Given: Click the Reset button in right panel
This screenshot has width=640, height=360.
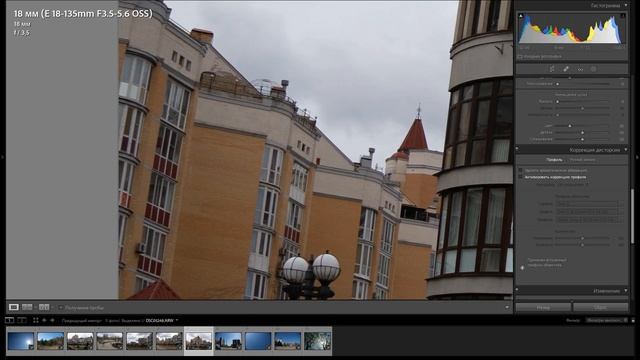Looking at the screenshot, I should pos(600,307).
